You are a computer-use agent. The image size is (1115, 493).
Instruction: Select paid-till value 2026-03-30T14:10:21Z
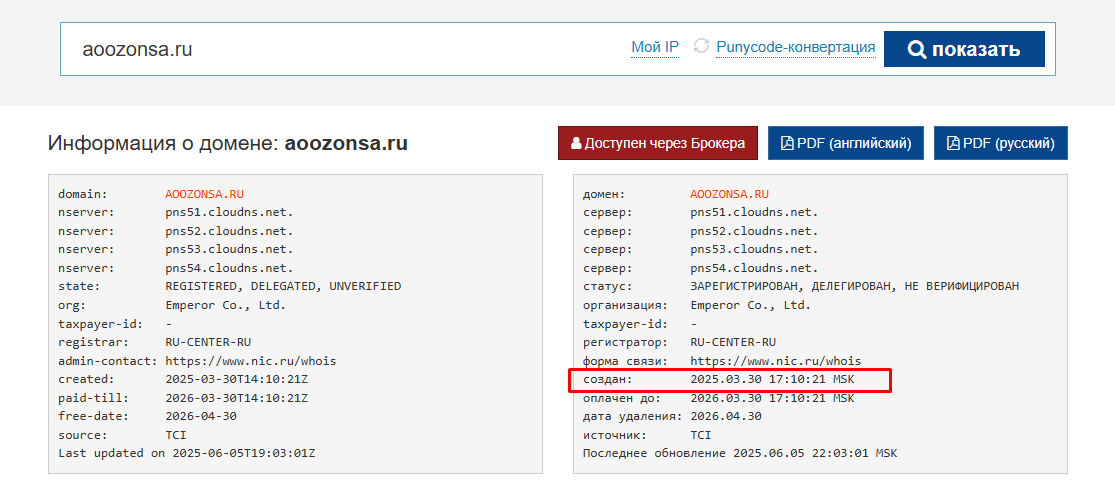click(x=236, y=398)
